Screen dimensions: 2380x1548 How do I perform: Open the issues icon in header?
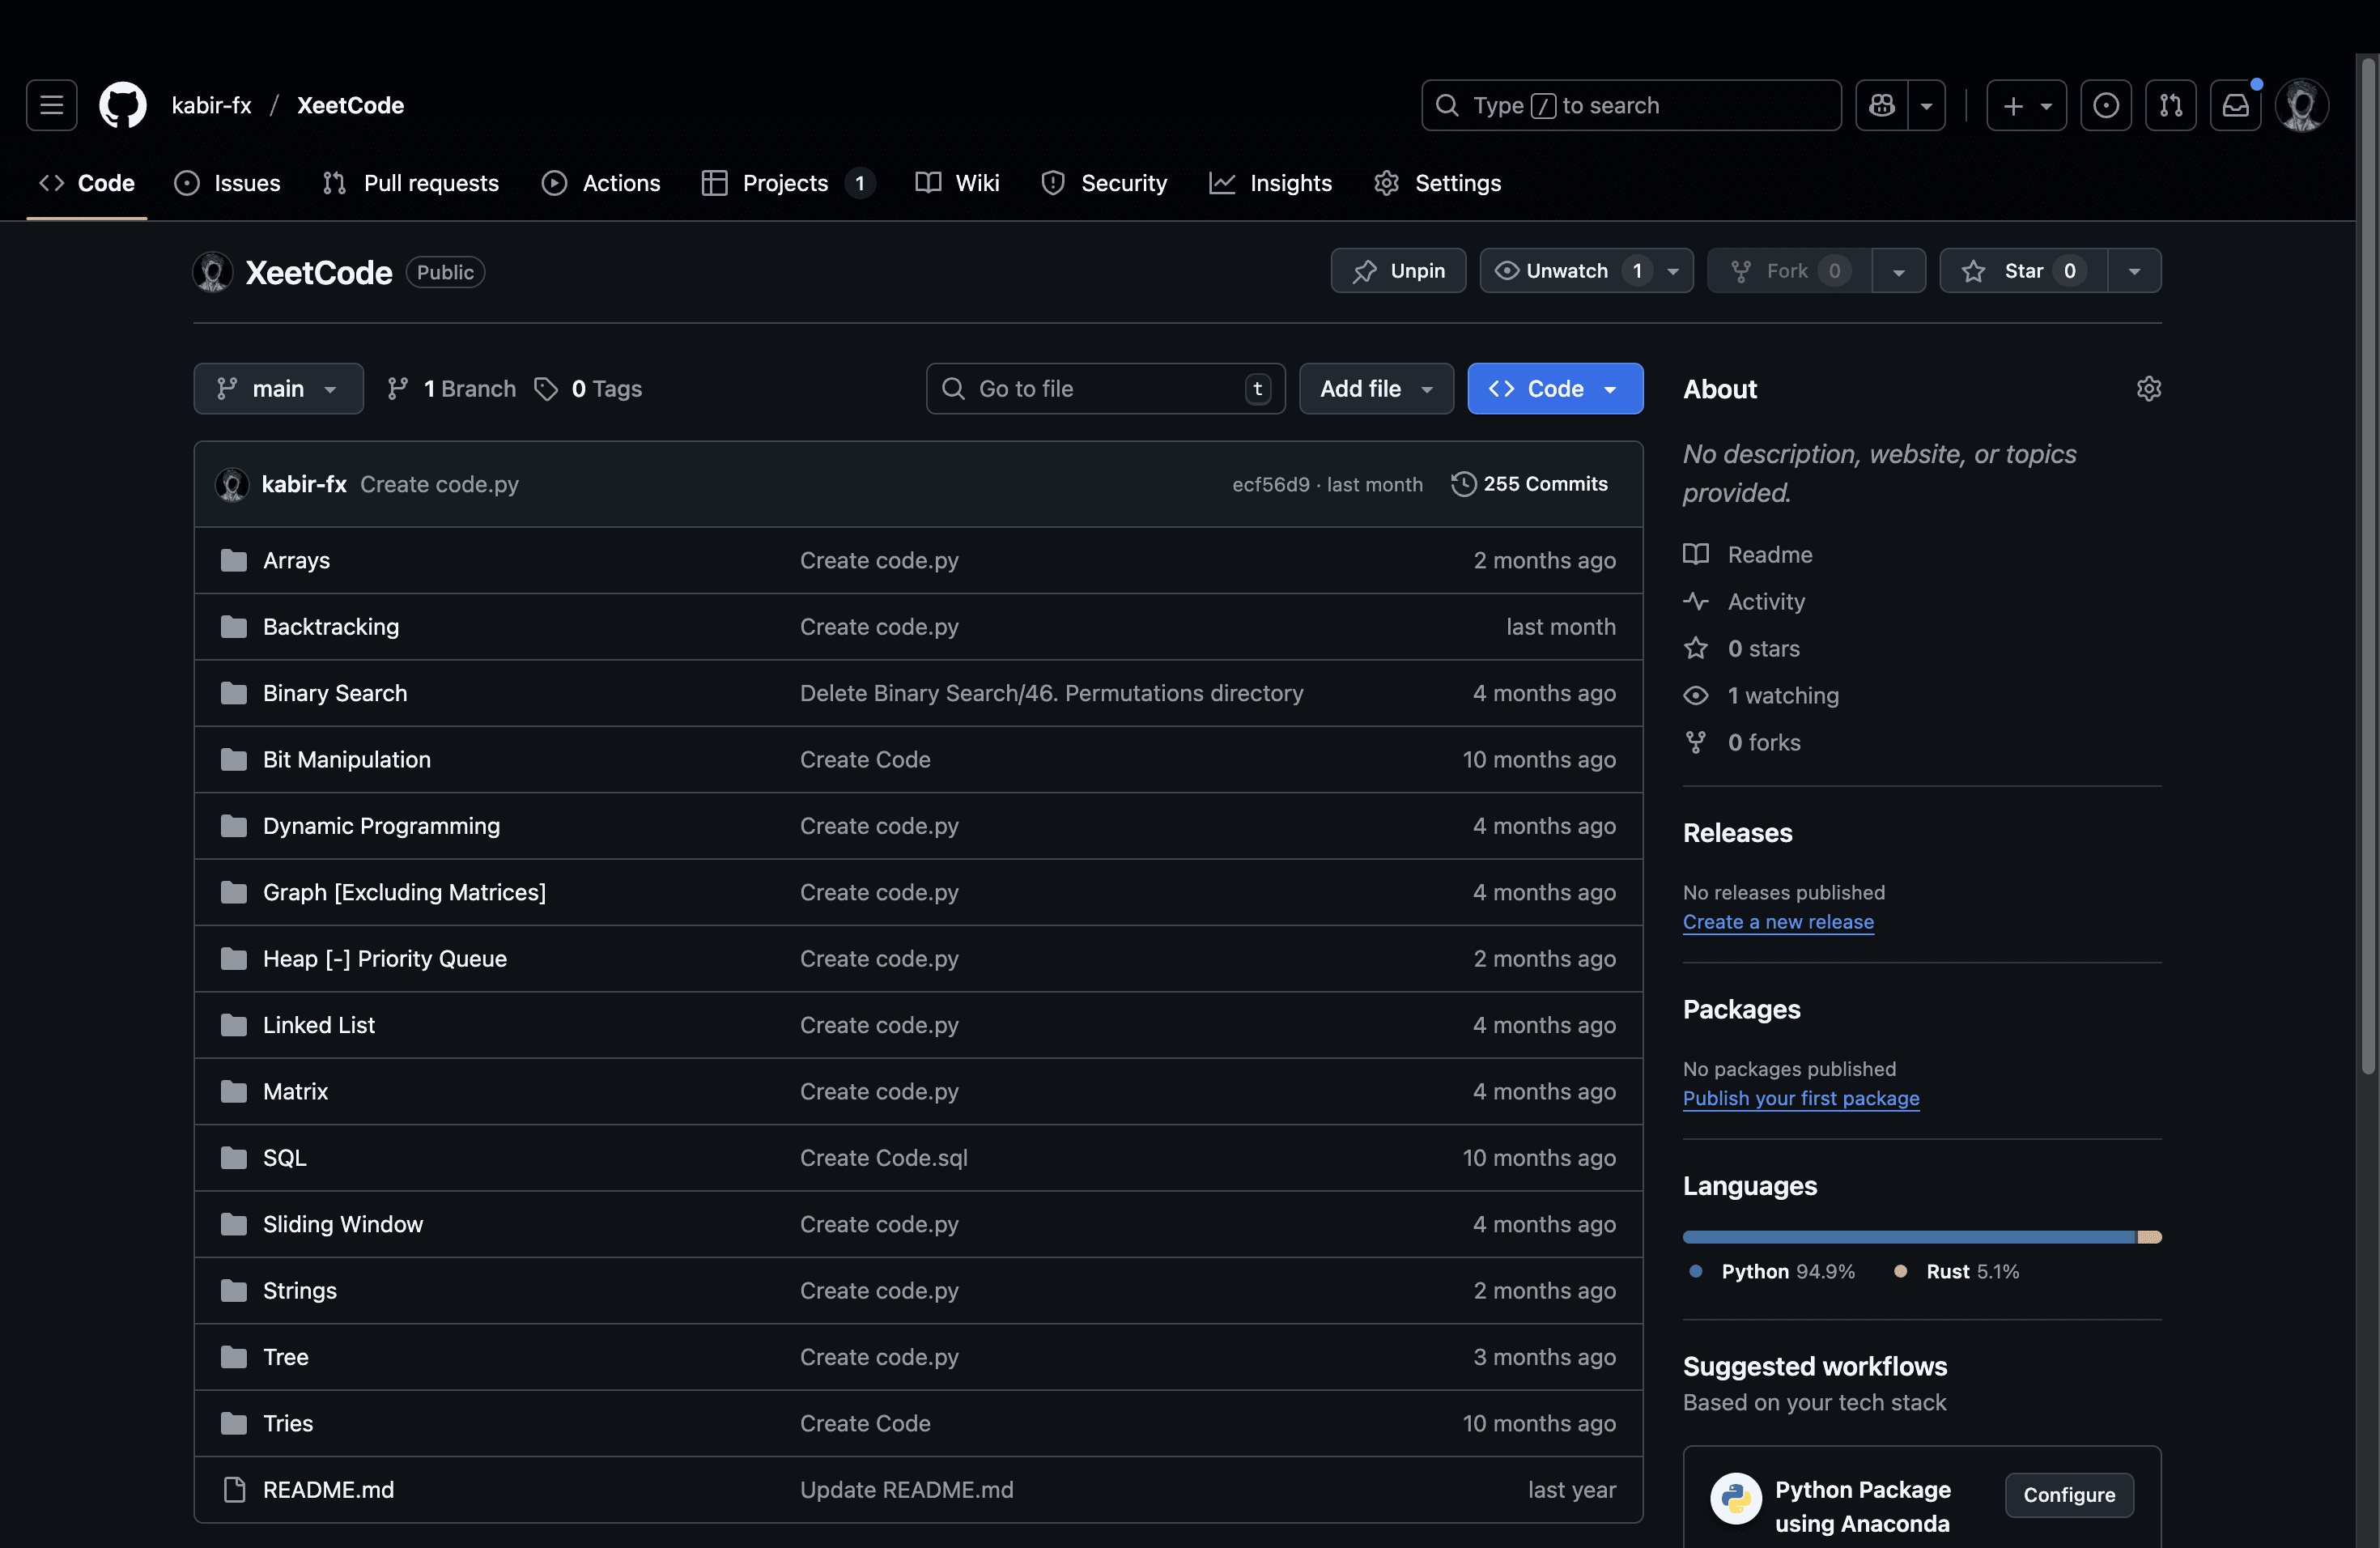(x=2105, y=105)
